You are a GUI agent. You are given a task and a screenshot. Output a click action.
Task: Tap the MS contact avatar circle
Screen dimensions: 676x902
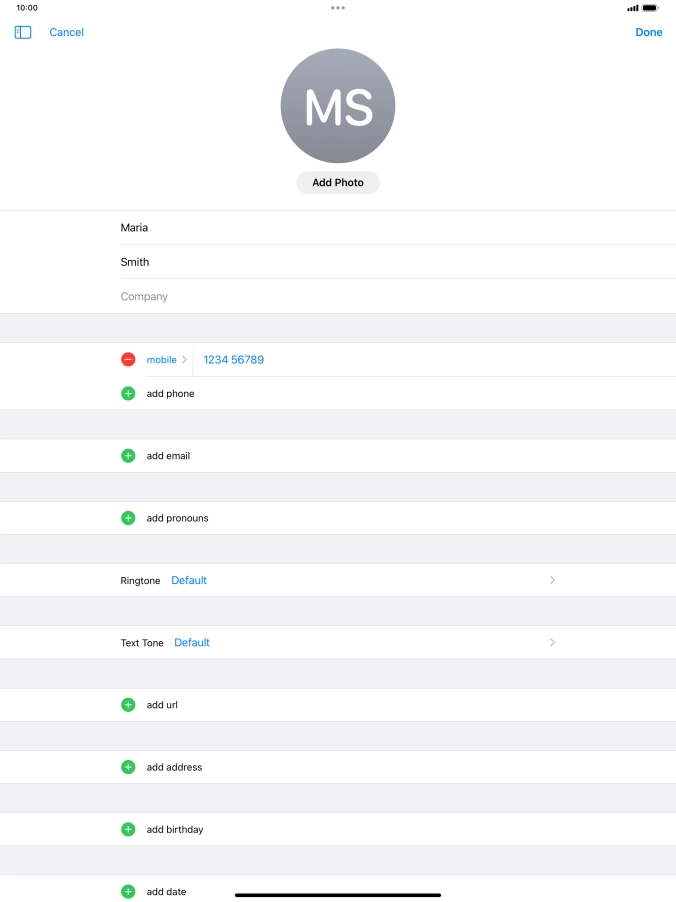(338, 106)
